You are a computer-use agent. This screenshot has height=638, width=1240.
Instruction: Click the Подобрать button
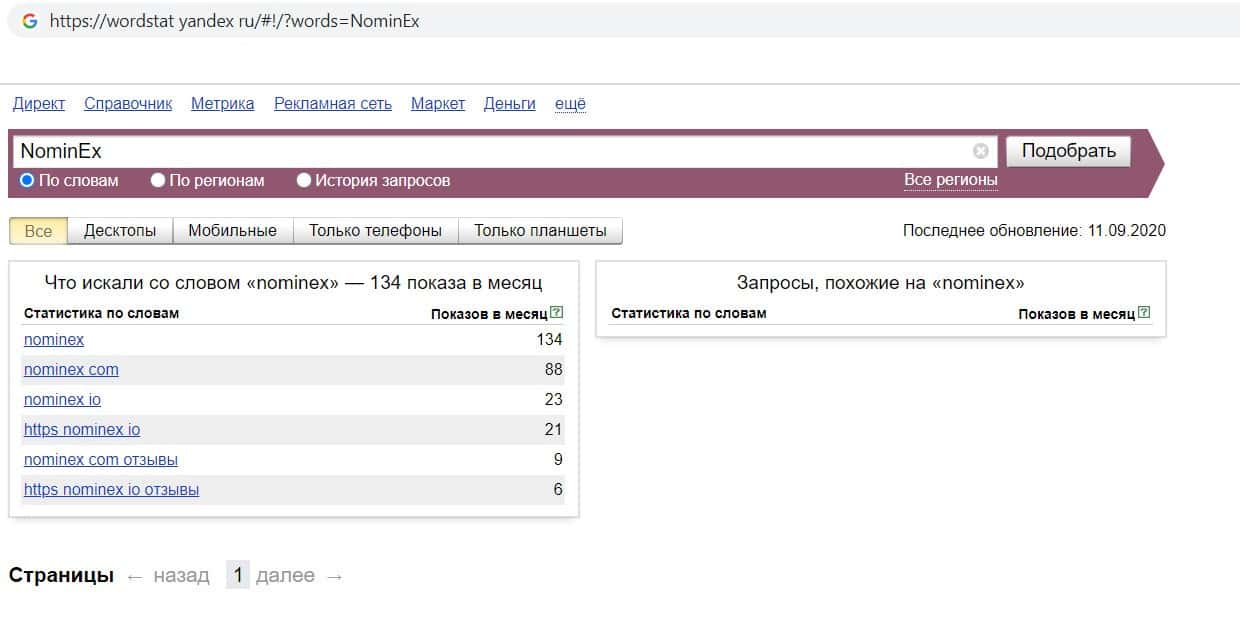(x=1068, y=151)
